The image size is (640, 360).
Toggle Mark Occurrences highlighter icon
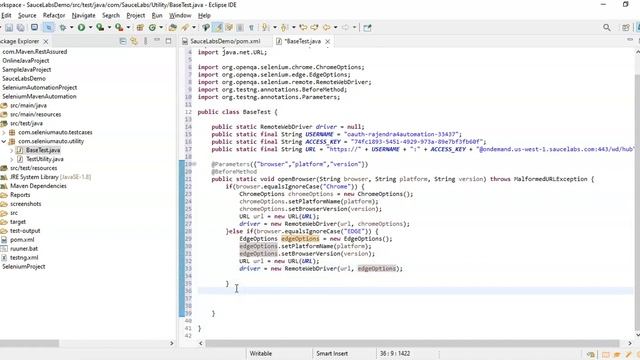218,28
